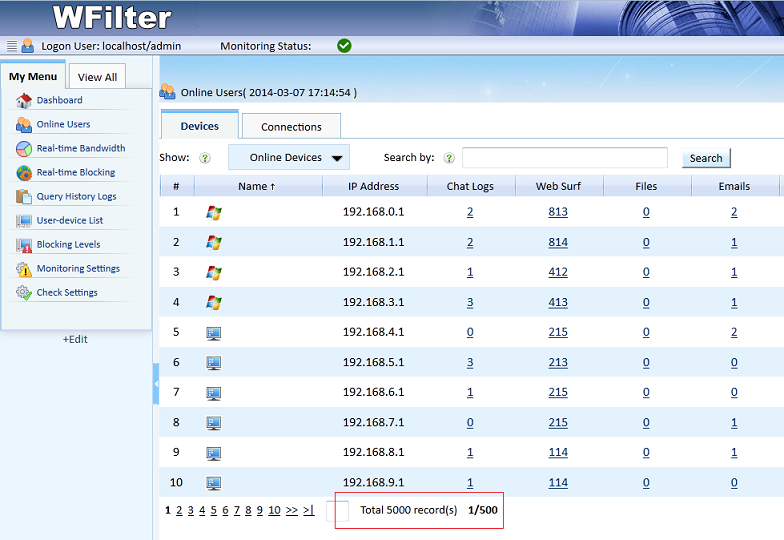
Task: Click the Real-time Bandwidth gauge icon
Action: [24, 148]
